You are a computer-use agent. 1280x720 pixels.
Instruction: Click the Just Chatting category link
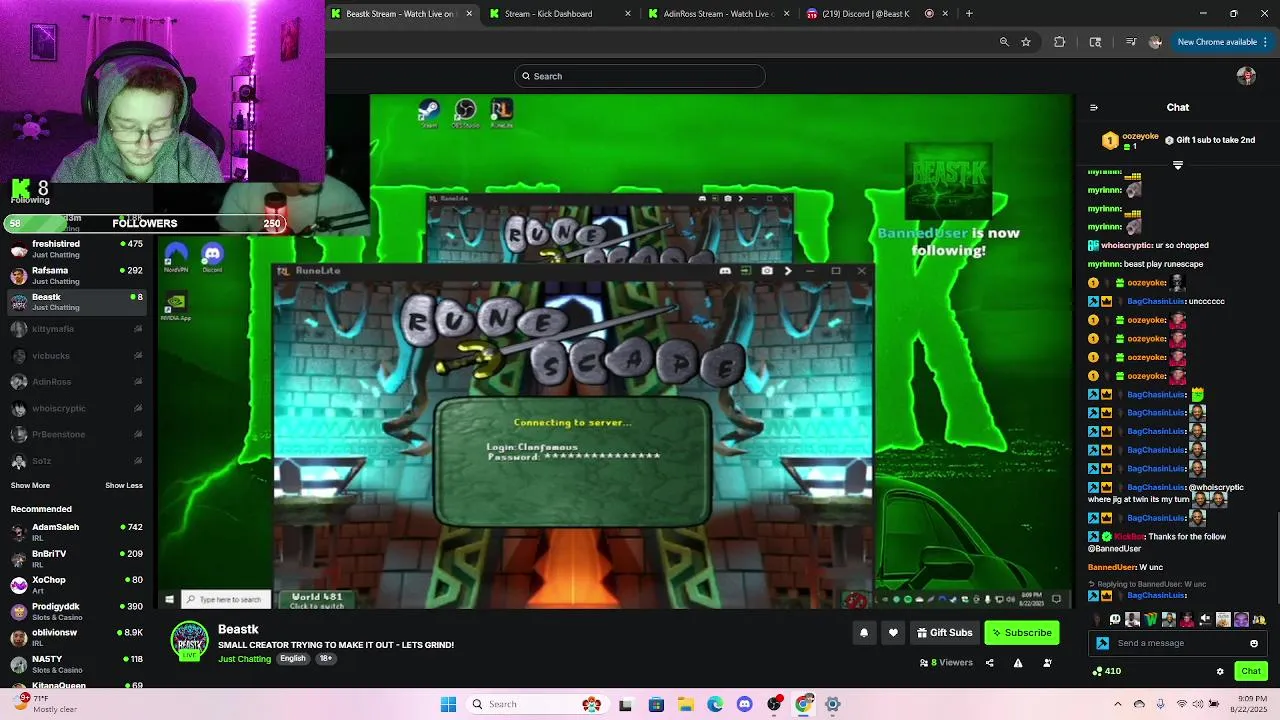point(244,659)
